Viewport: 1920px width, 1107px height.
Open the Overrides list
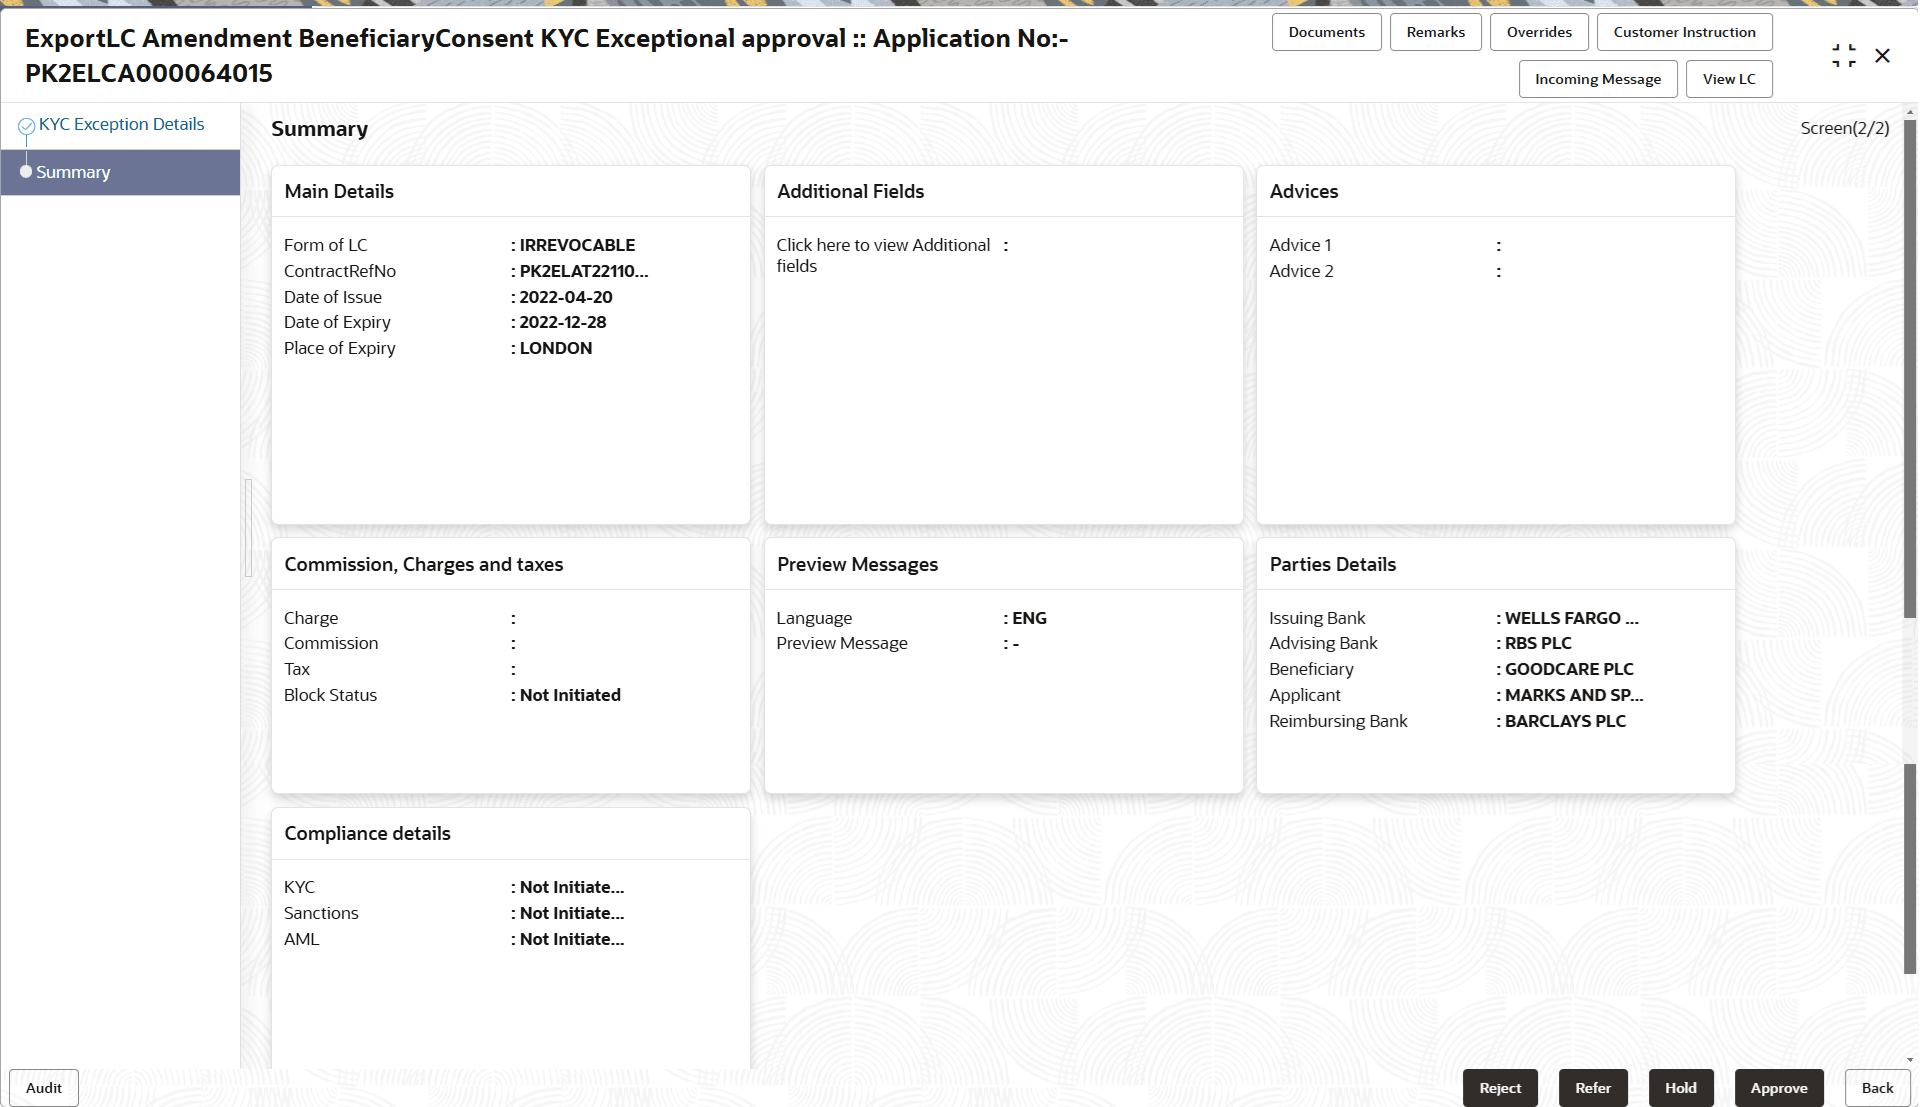click(x=1538, y=31)
